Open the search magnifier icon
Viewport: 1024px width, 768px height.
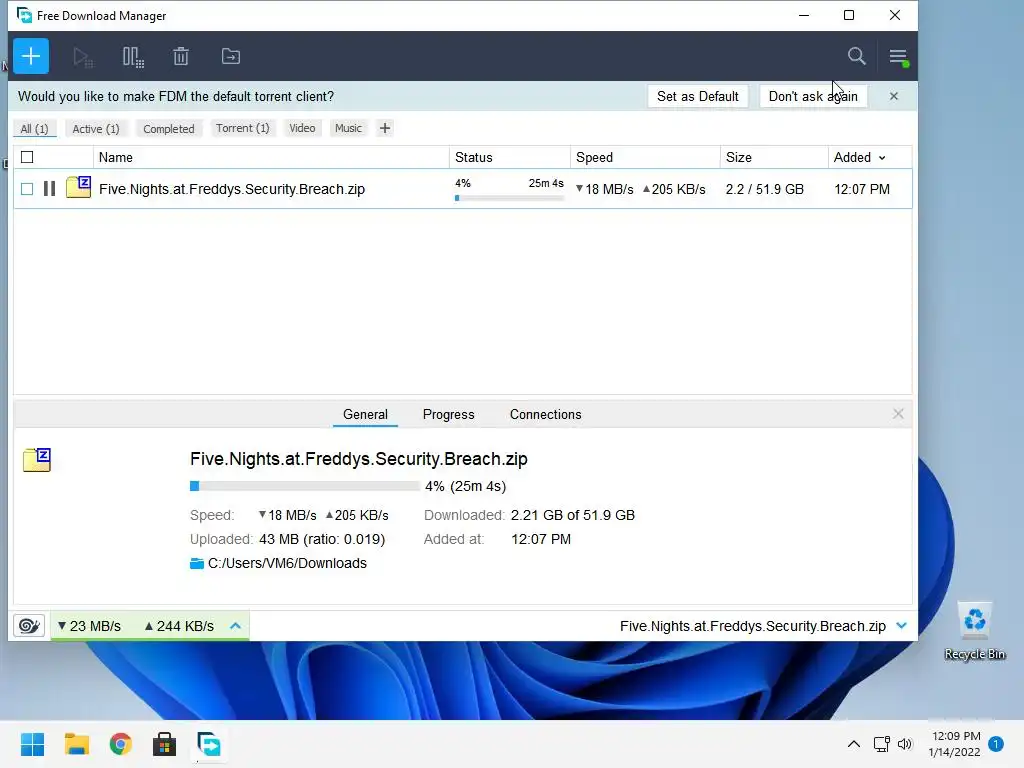click(856, 56)
